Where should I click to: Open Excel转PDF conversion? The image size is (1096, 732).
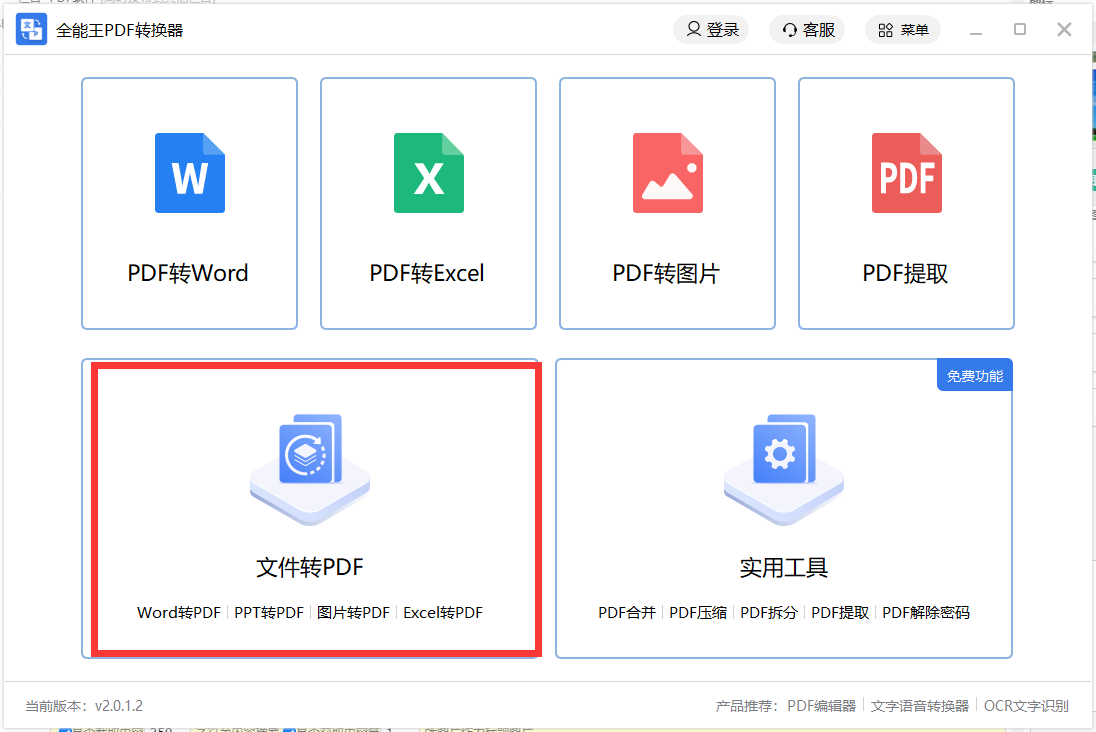(x=444, y=612)
